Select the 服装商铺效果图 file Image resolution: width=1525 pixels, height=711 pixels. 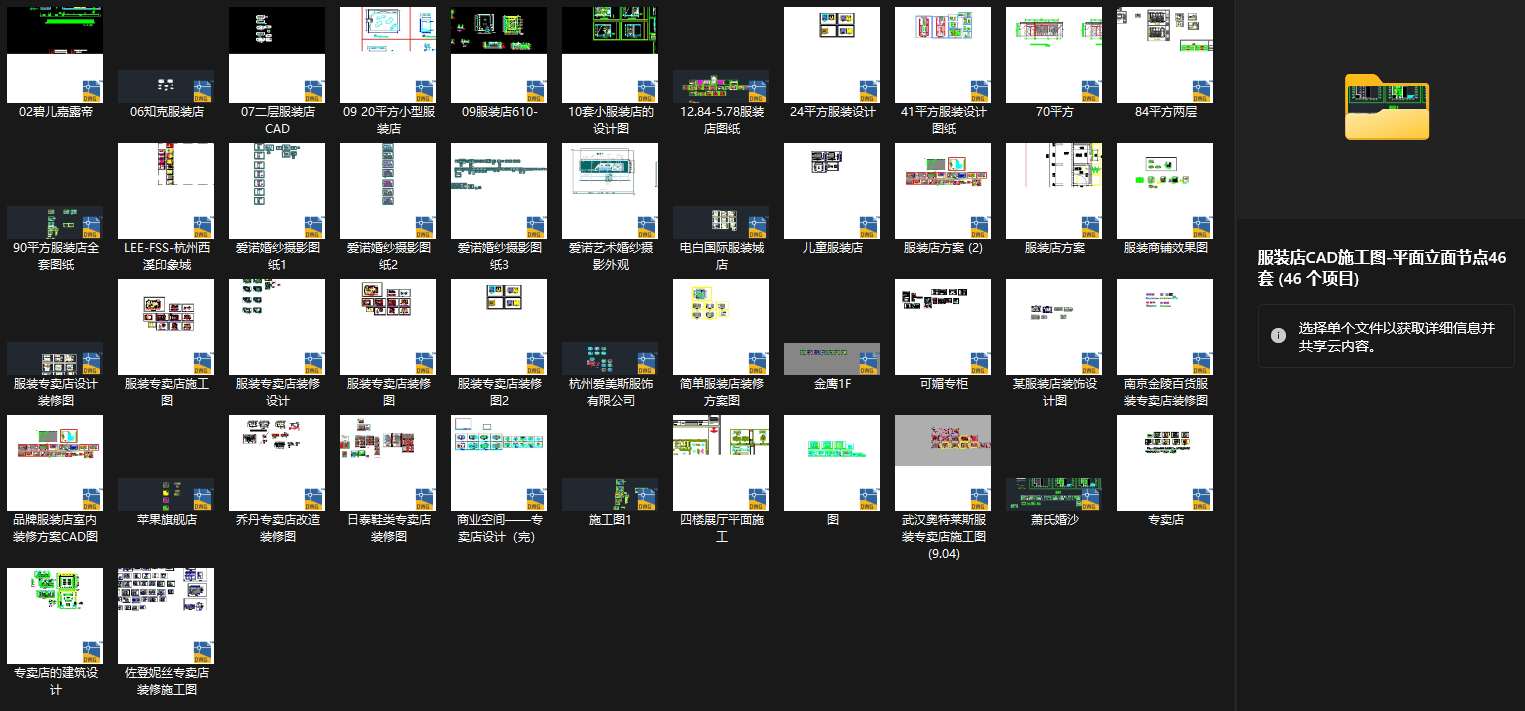1165,191
